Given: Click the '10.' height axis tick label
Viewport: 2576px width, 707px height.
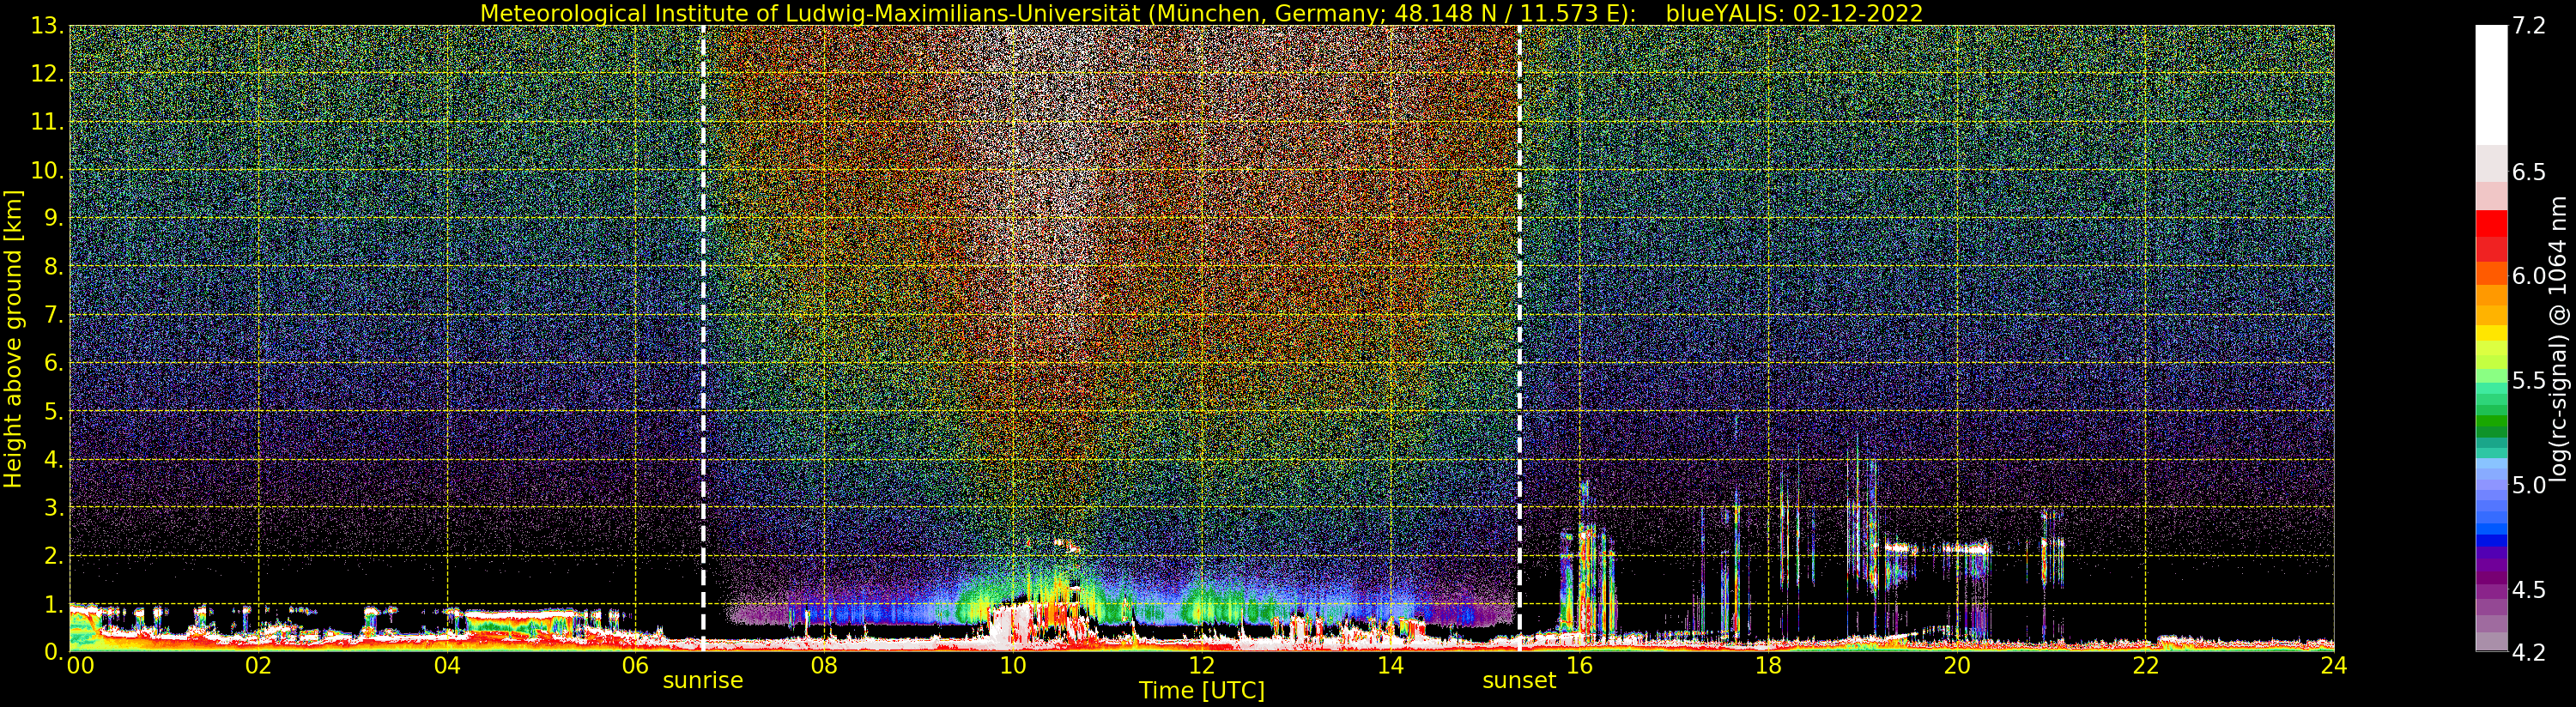Looking at the screenshot, I should pos(48,170).
